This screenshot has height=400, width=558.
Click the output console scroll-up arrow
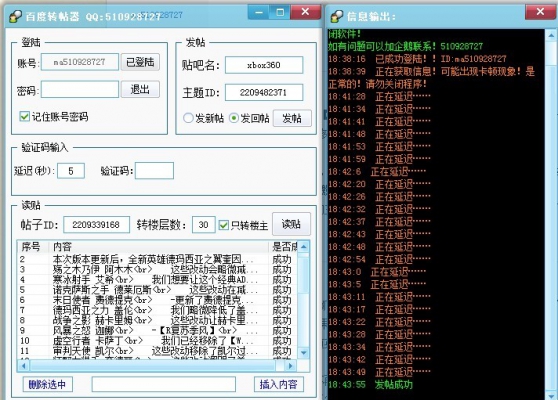point(551,36)
